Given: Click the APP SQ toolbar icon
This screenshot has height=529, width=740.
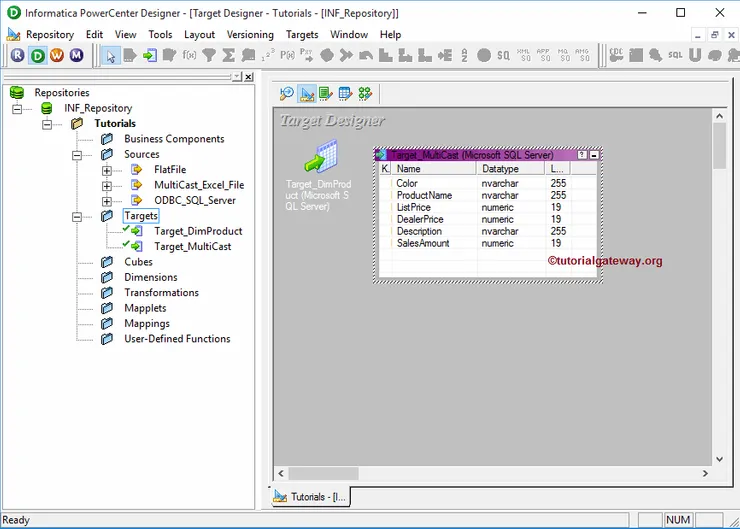Looking at the screenshot, I should click(x=543, y=55).
